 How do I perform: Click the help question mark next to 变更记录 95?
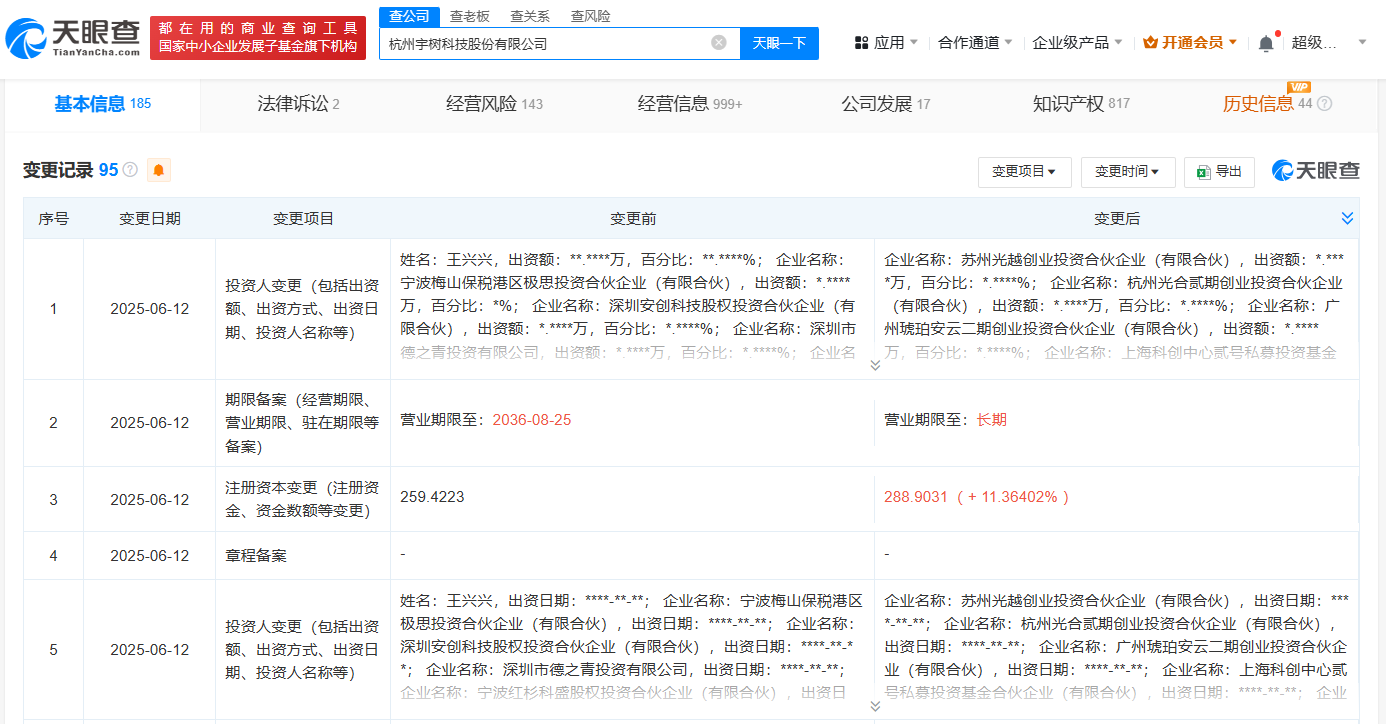[x=130, y=171]
